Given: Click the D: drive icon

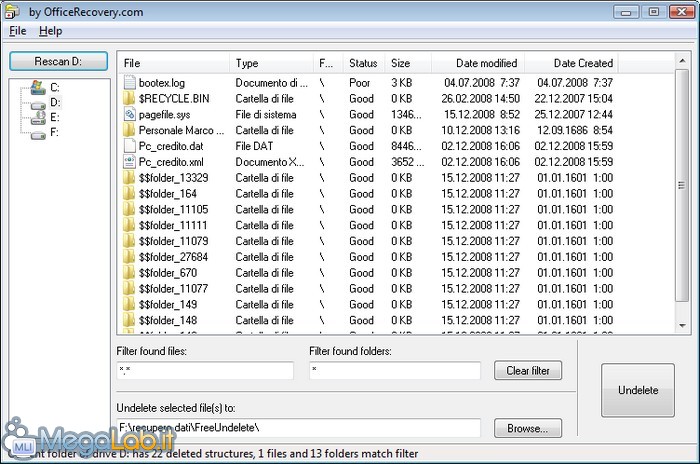Looking at the screenshot, I should [x=38, y=105].
